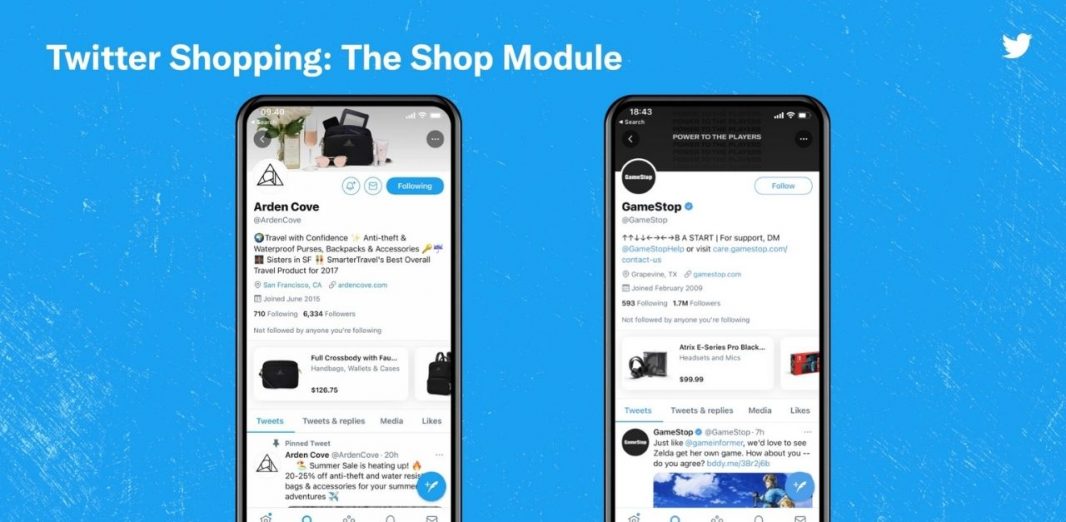Open the three-dot menu on GameStop header
Screen dimensions: 1066x522
[804, 139]
